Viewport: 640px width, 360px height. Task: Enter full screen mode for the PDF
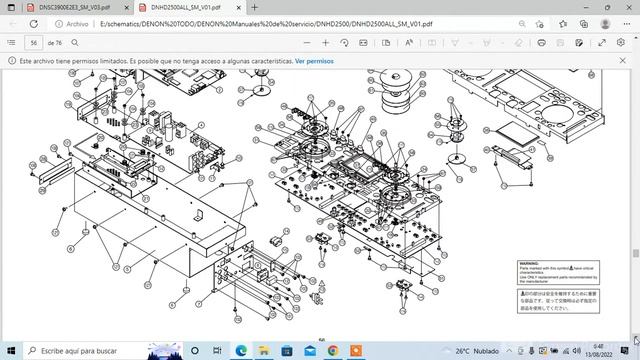point(602,42)
